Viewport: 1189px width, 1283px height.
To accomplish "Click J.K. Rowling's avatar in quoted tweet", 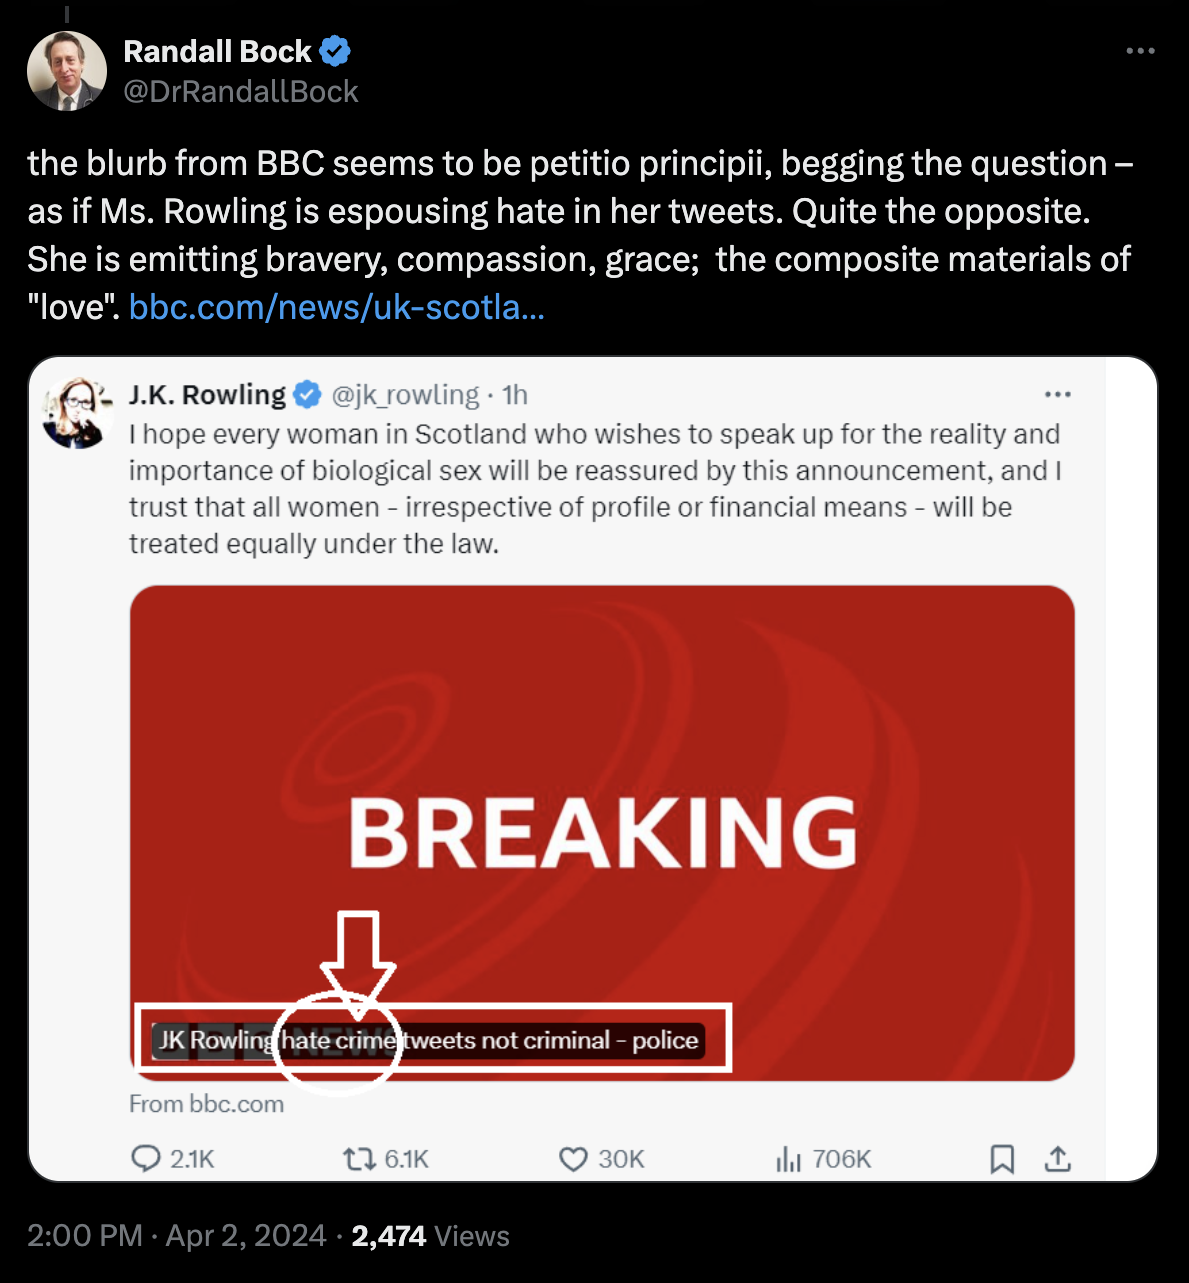I will [77, 413].
